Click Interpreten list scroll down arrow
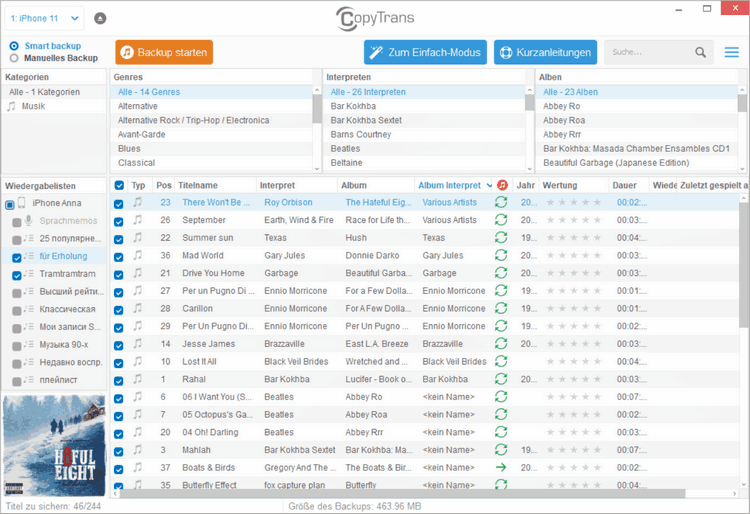 click(529, 168)
